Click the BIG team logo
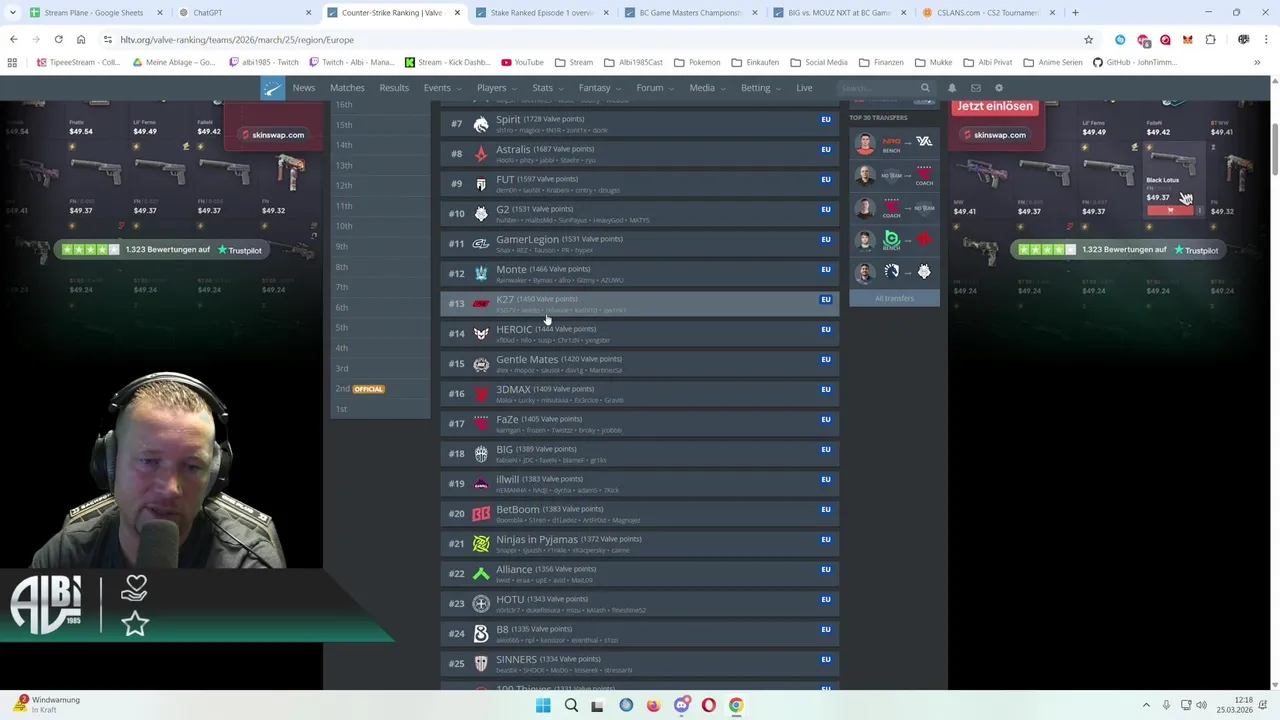 (x=481, y=454)
